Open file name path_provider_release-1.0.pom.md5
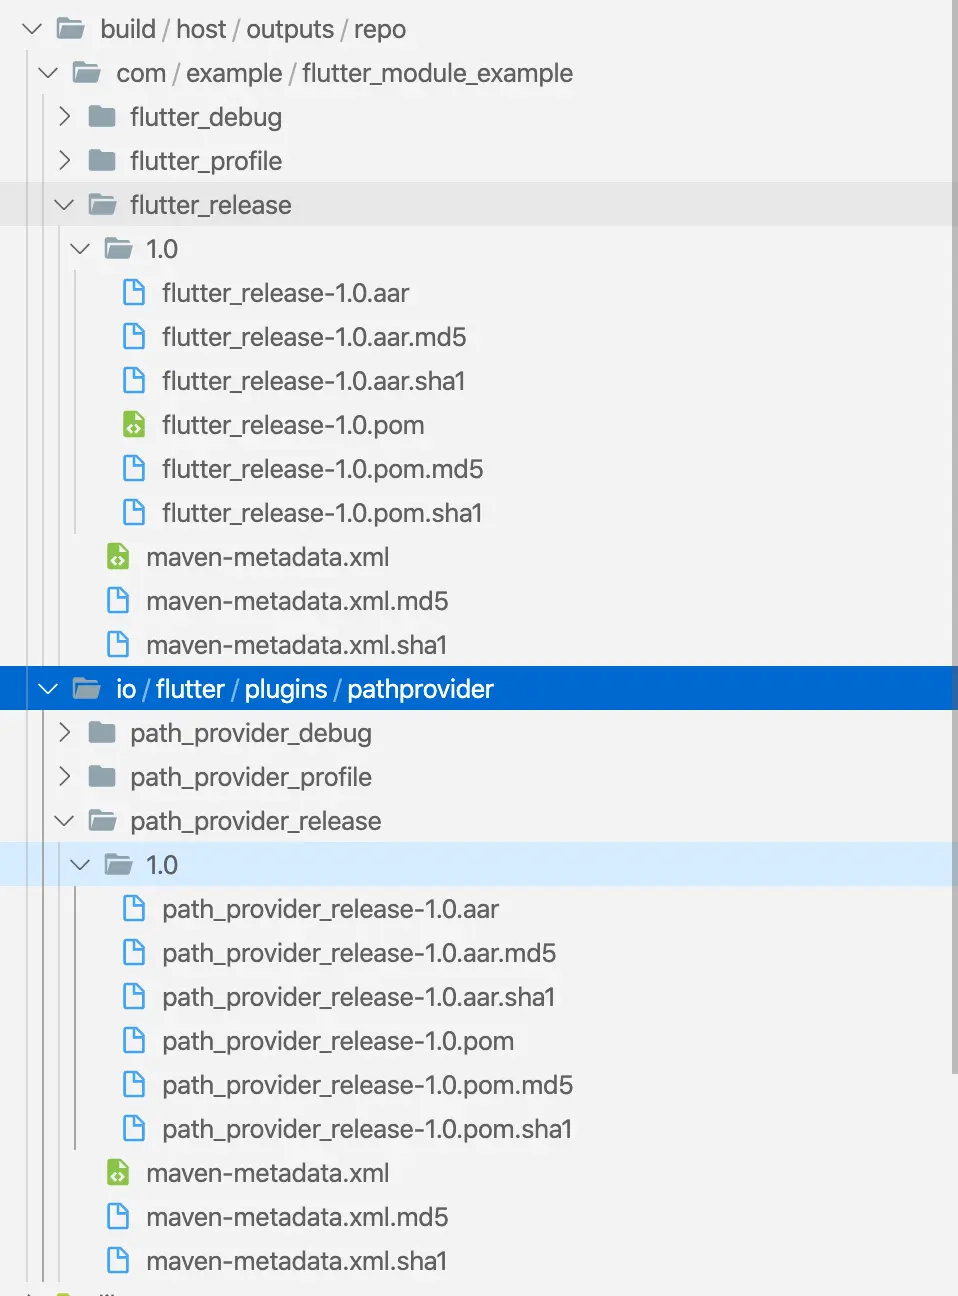Image resolution: width=958 pixels, height=1296 pixels. point(368,1086)
